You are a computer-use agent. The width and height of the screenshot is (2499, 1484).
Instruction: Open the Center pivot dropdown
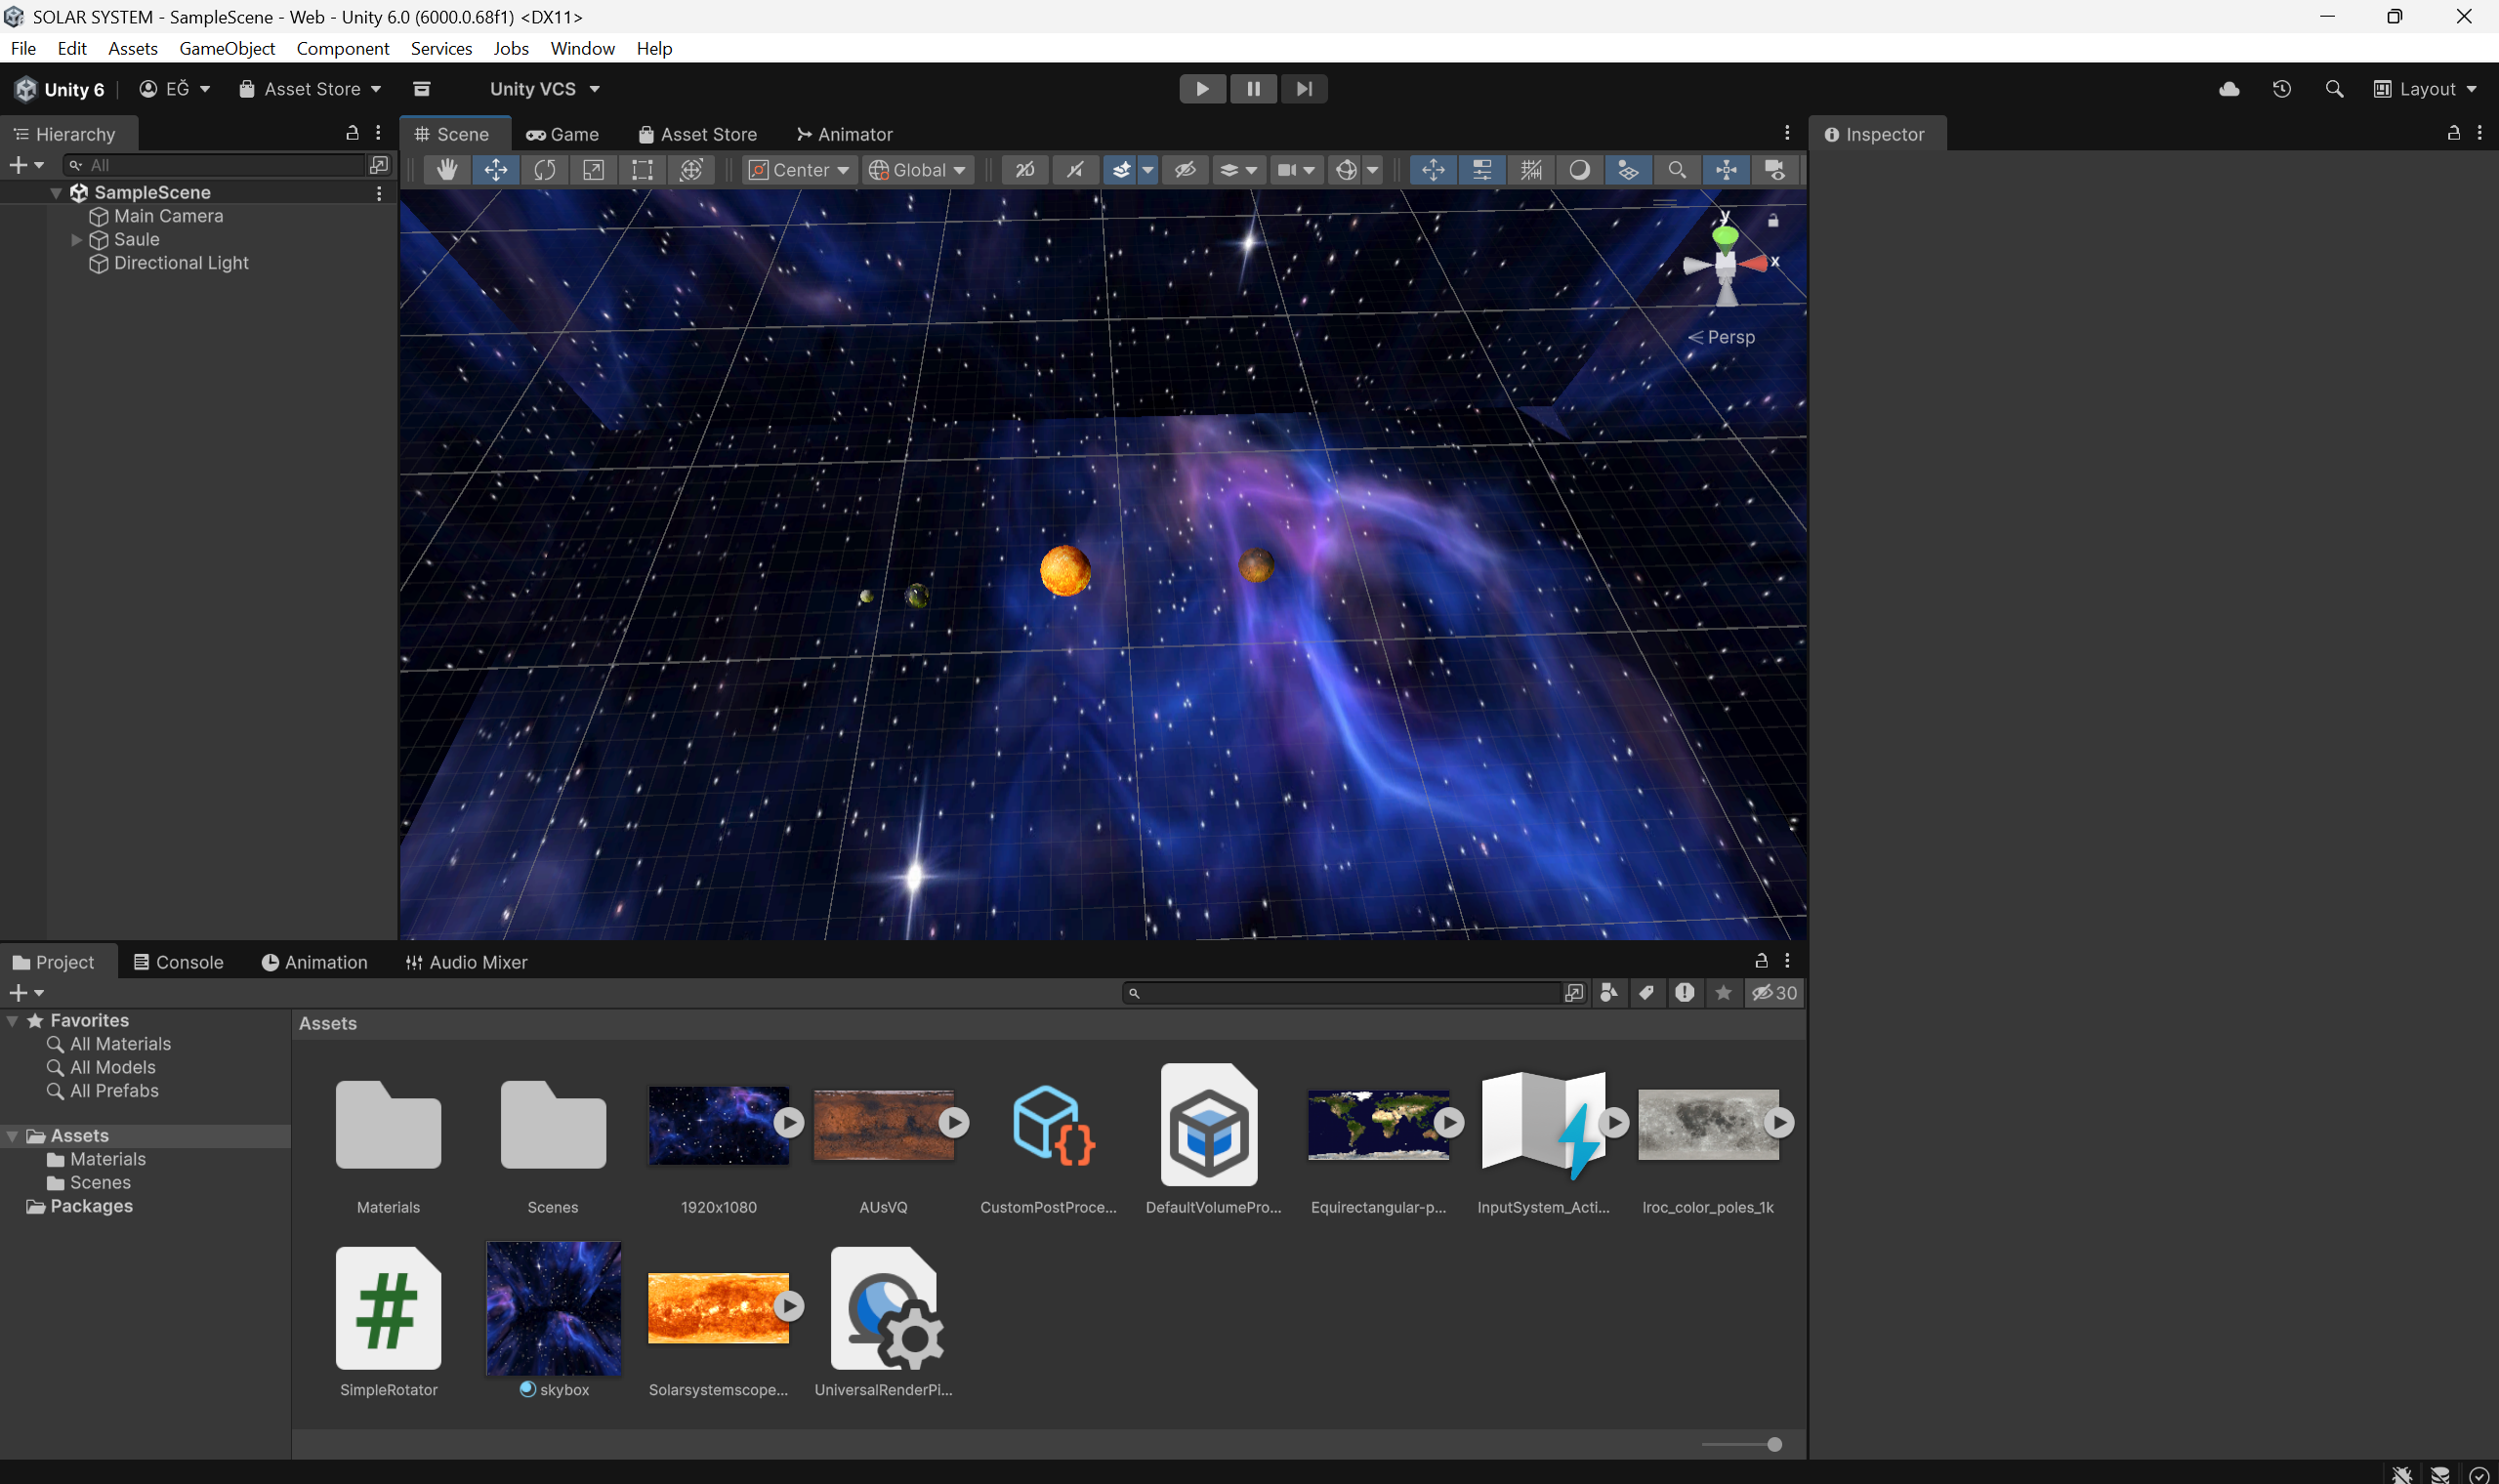(800, 170)
